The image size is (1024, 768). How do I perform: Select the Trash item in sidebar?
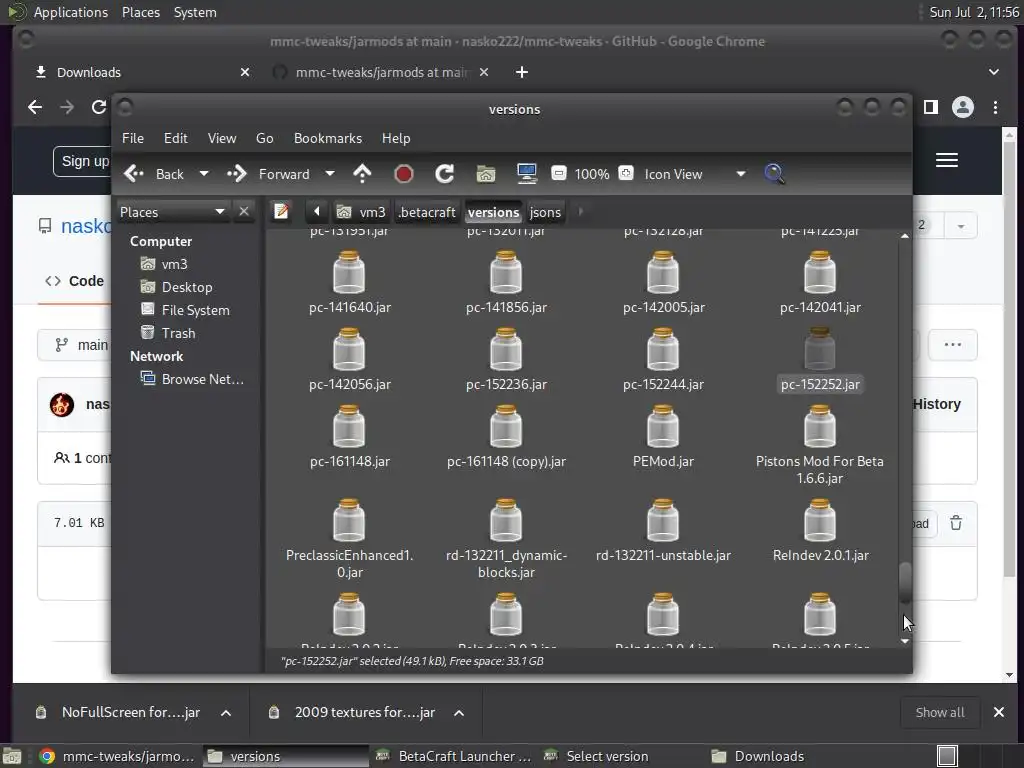click(178, 333)
